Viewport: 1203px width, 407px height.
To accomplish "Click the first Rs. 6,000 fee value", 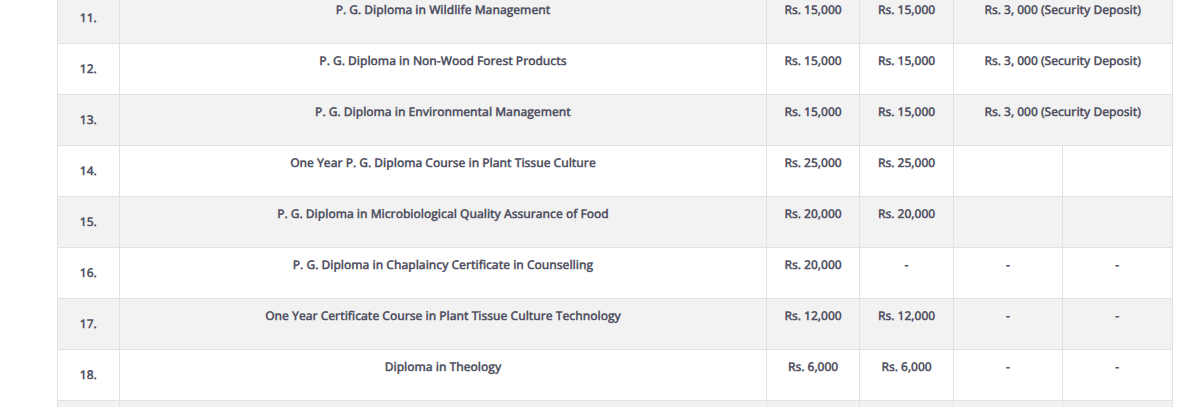I will (x=813, y=367).
